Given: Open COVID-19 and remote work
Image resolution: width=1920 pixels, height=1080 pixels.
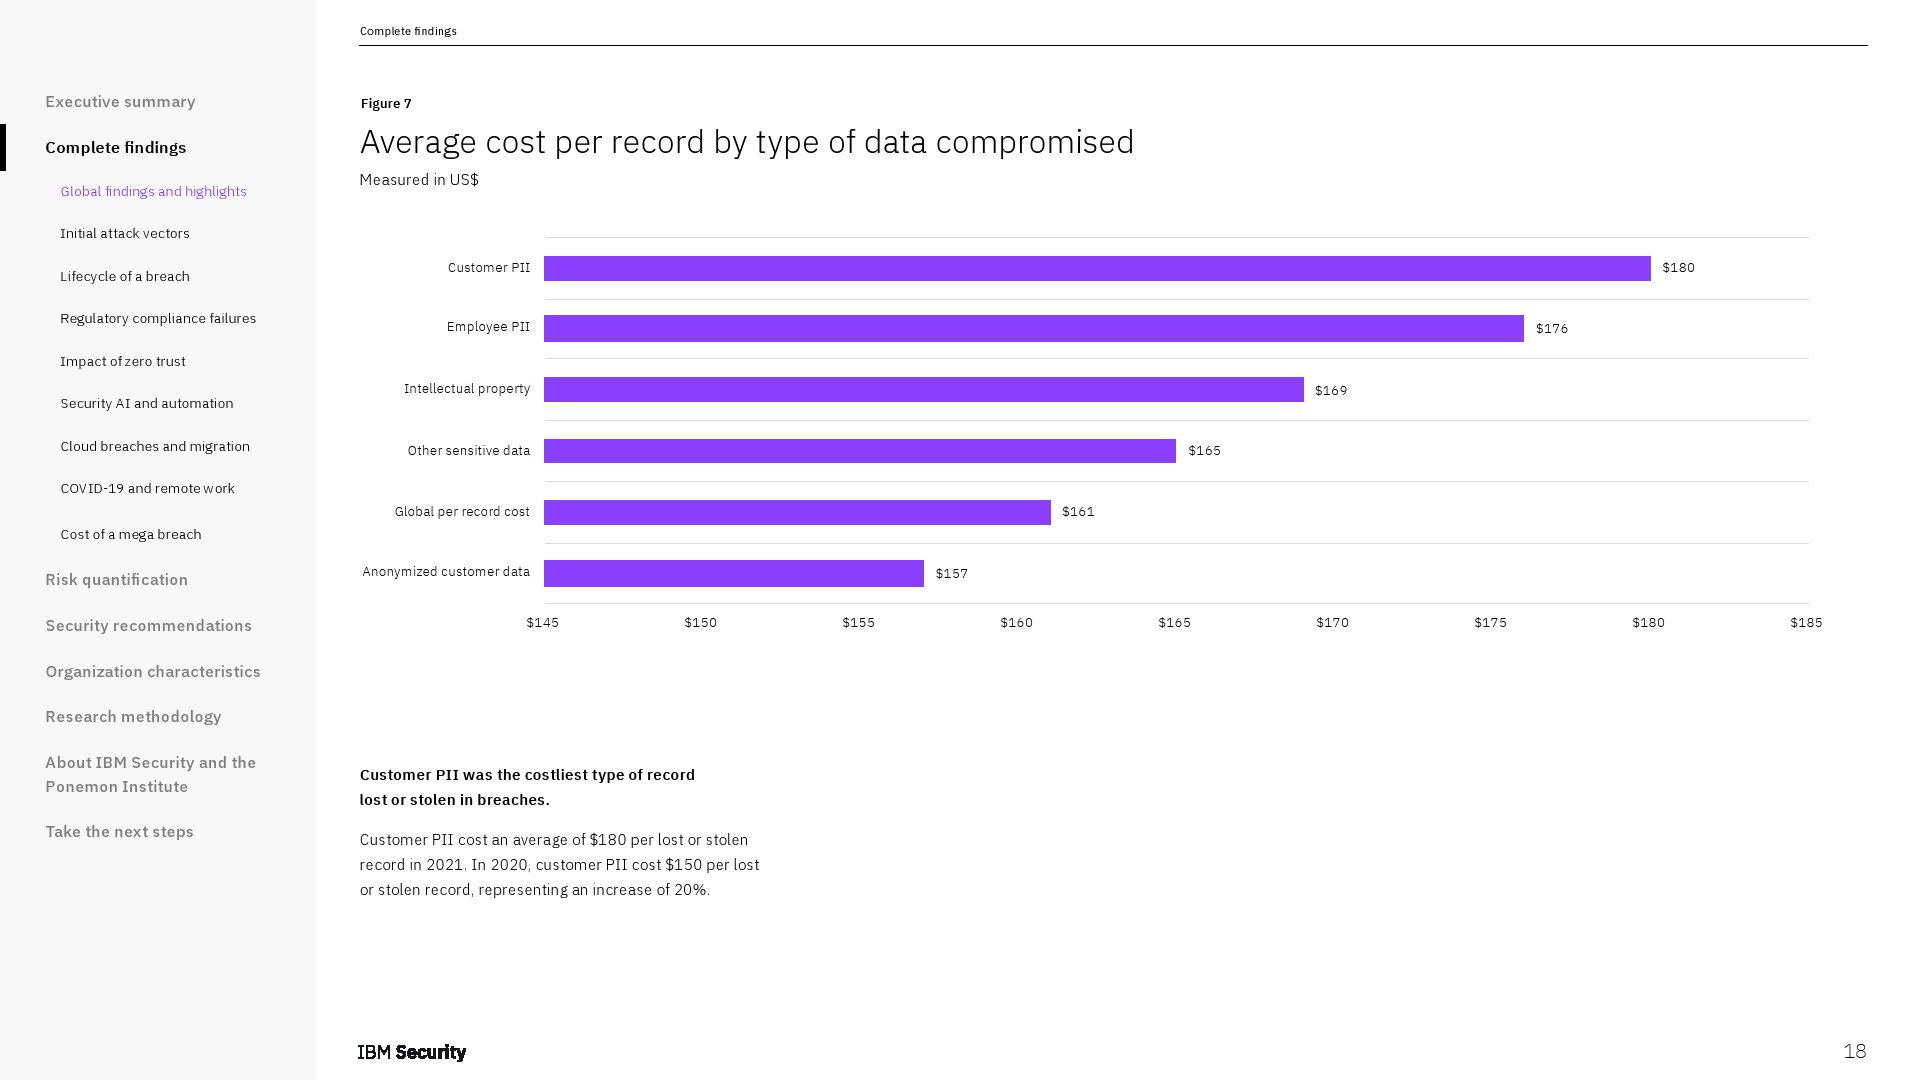Looking at the screenshot, I should click(x=147, y=489).
